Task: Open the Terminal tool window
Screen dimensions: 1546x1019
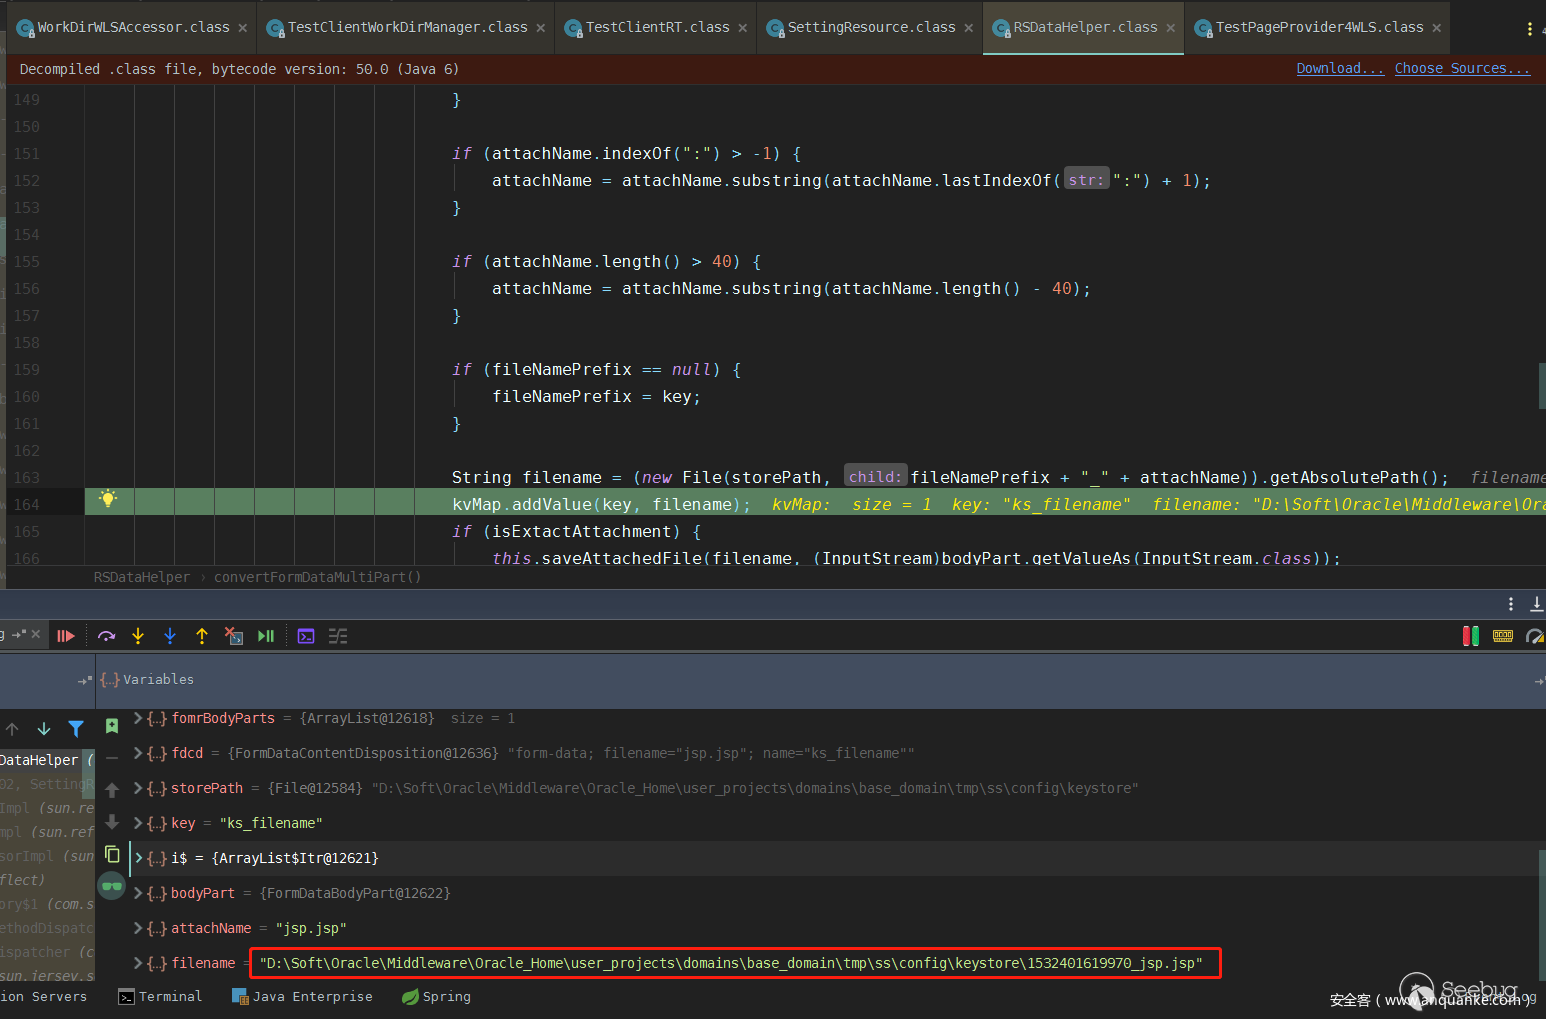Action: coord(161,996)
